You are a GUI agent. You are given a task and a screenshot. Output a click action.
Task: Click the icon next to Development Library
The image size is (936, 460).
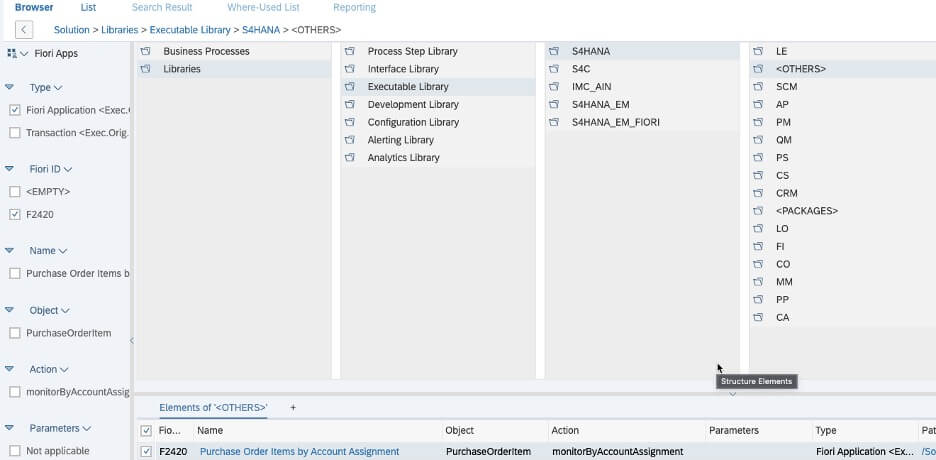350,104
